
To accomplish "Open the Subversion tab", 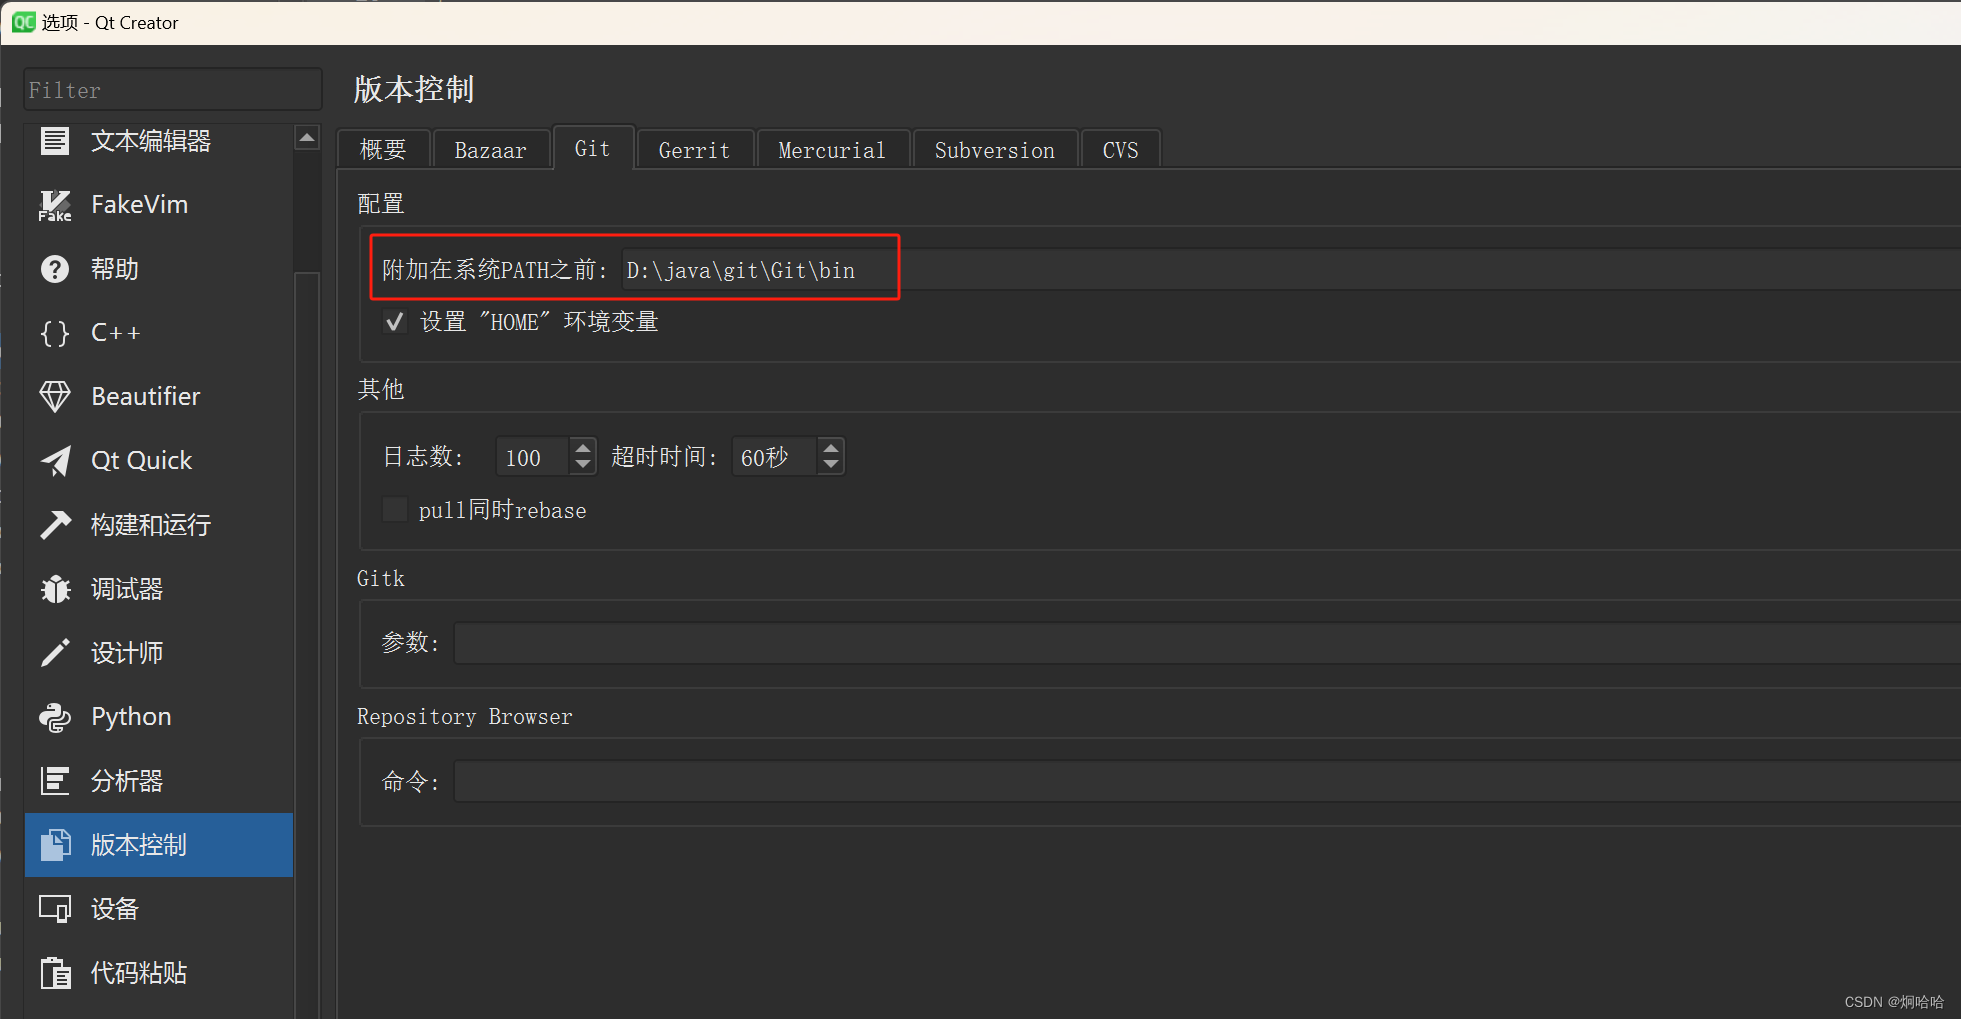I will (x=995, y=150).
